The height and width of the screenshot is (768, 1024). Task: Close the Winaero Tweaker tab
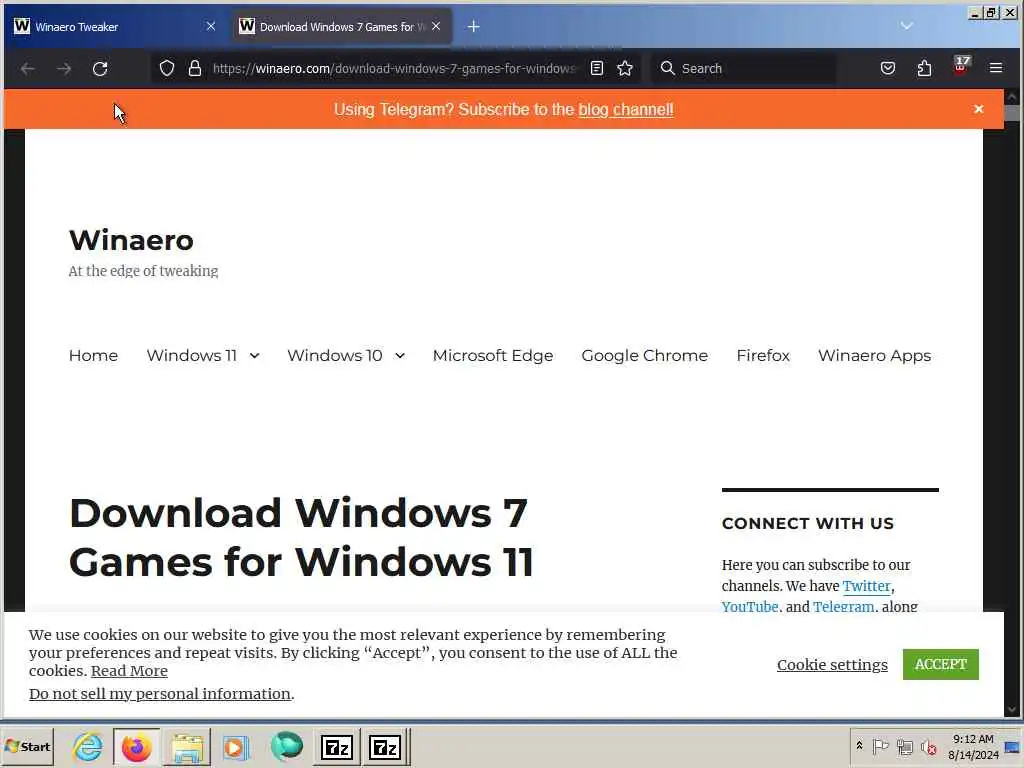click(210, 26)
